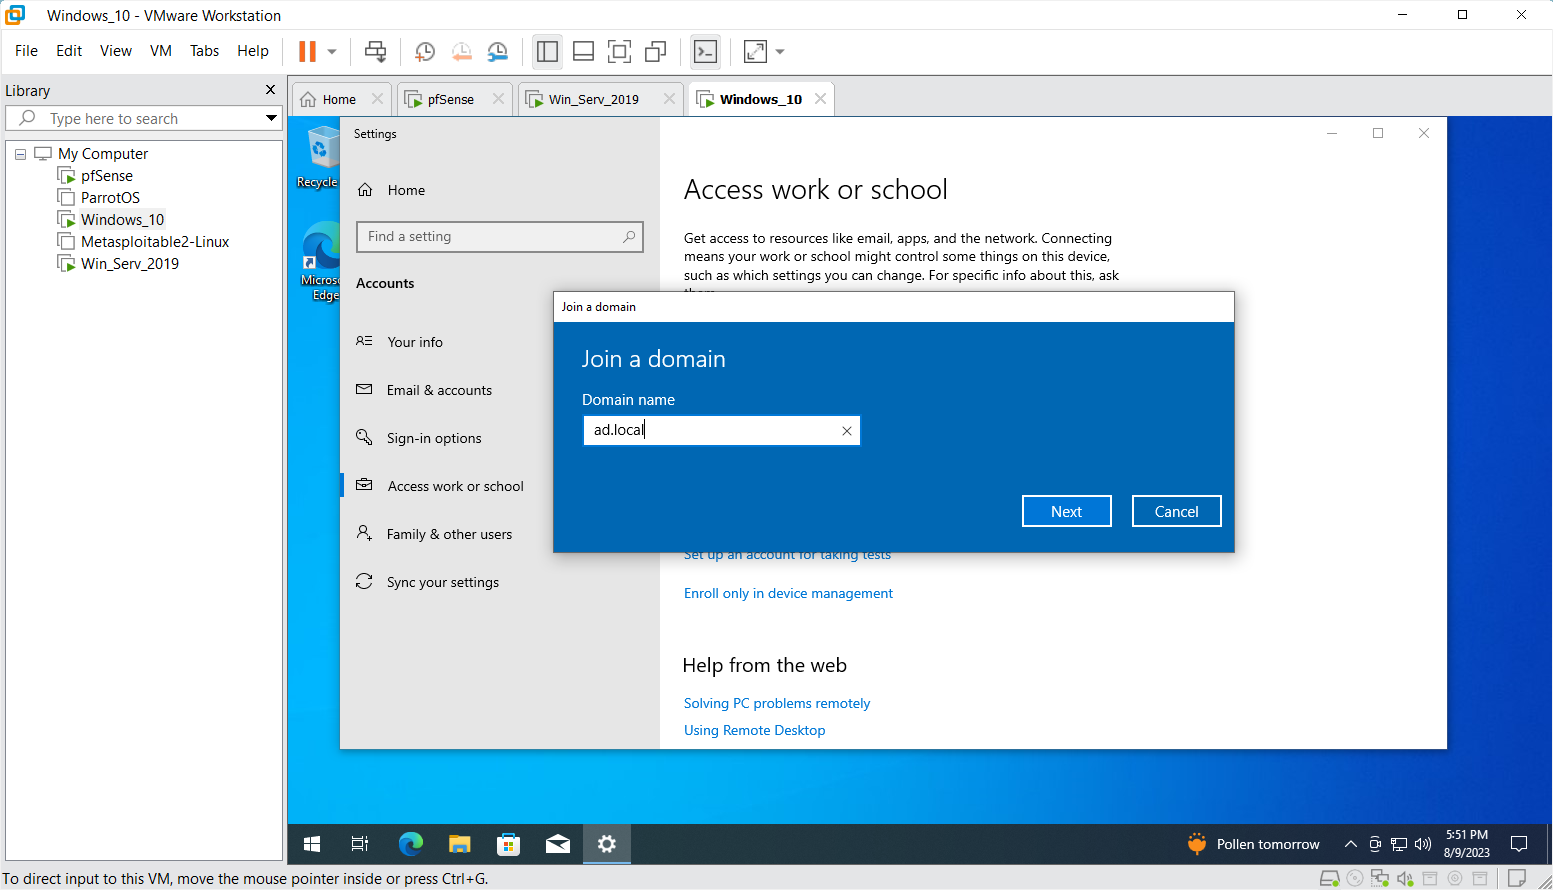The height and width of the screenshot is (890, 1553).
Task: Close the pfSense tab
Action: (x=497, y=99)
